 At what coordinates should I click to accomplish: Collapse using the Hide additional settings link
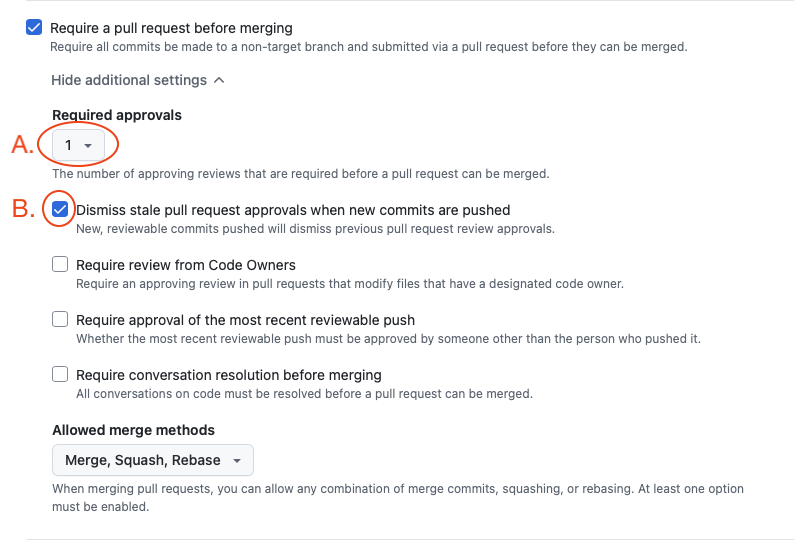click(129, 80)
